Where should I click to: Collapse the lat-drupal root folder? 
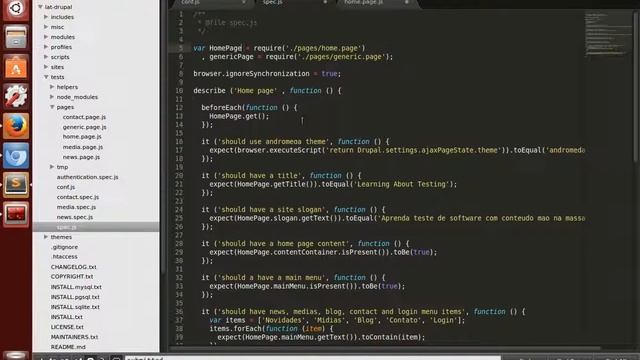tap(40, 7)
